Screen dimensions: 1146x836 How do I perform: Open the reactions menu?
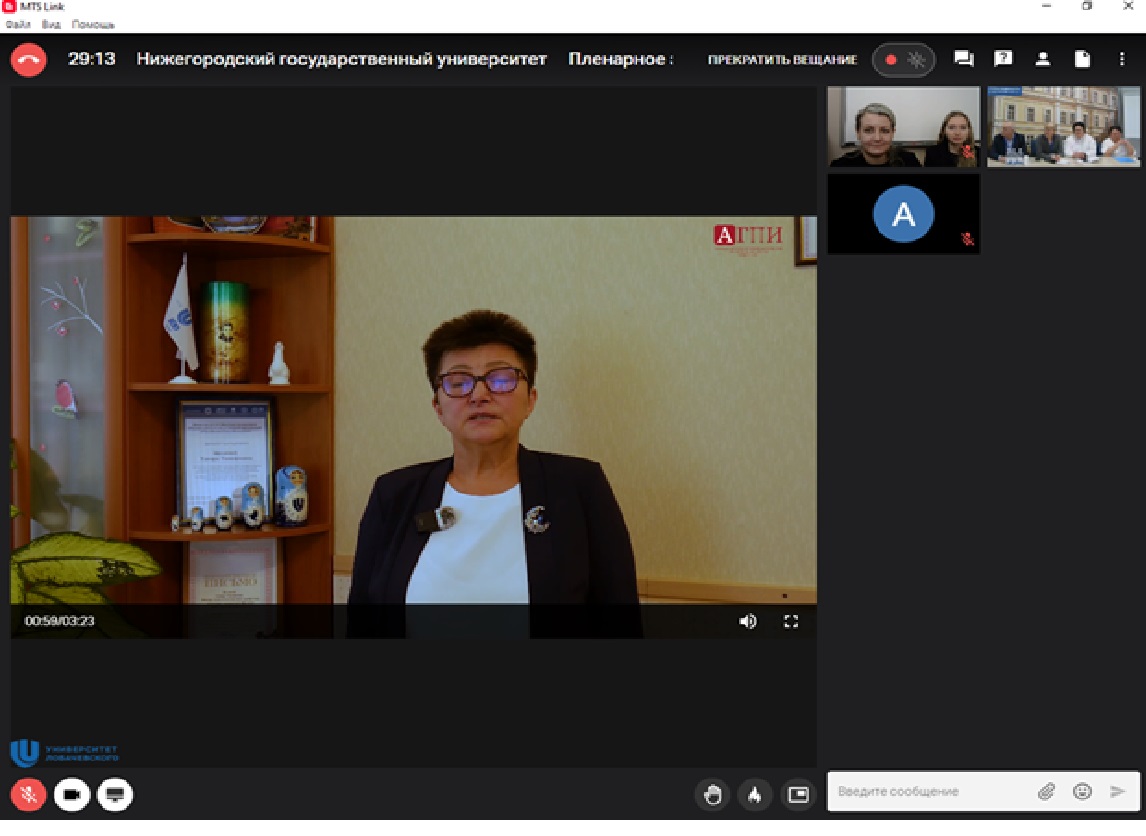tap(755, 796)
